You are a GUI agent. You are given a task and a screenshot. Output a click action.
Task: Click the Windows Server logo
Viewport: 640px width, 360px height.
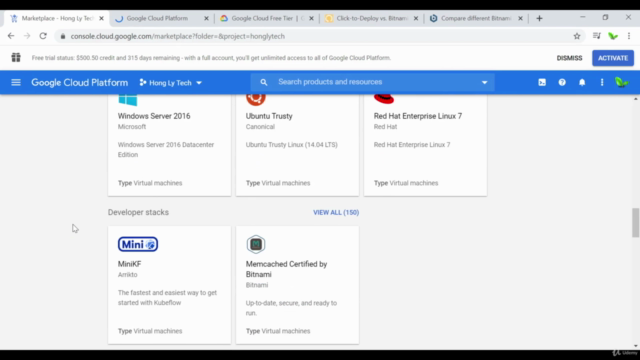[x=128, y=100]
